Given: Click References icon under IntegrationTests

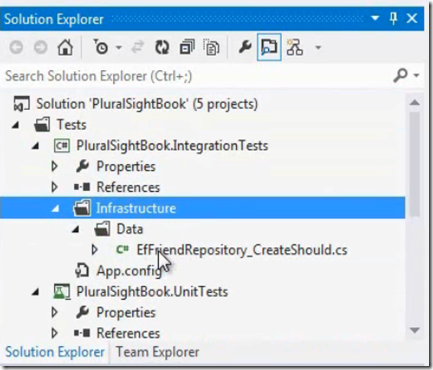Looking at the screenshot, I should pos(82,187).
